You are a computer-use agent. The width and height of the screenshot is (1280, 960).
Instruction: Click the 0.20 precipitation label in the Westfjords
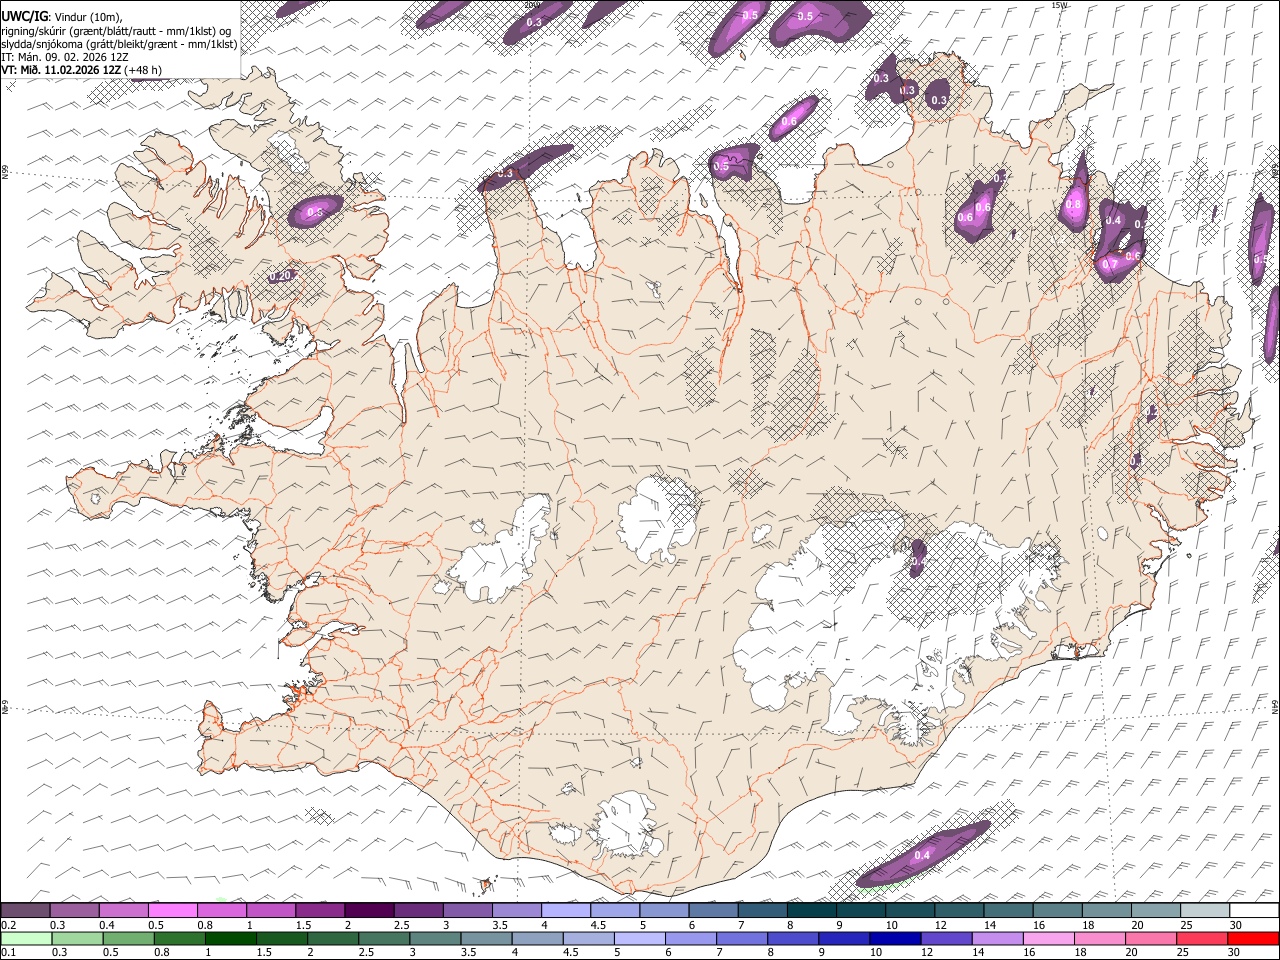point(282,276)
